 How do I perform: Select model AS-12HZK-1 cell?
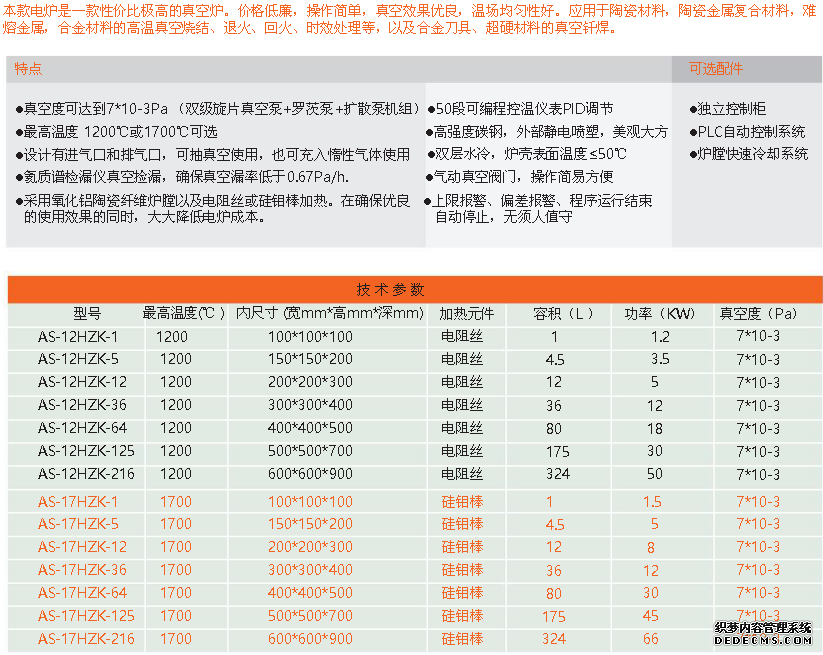pos(78,336)
